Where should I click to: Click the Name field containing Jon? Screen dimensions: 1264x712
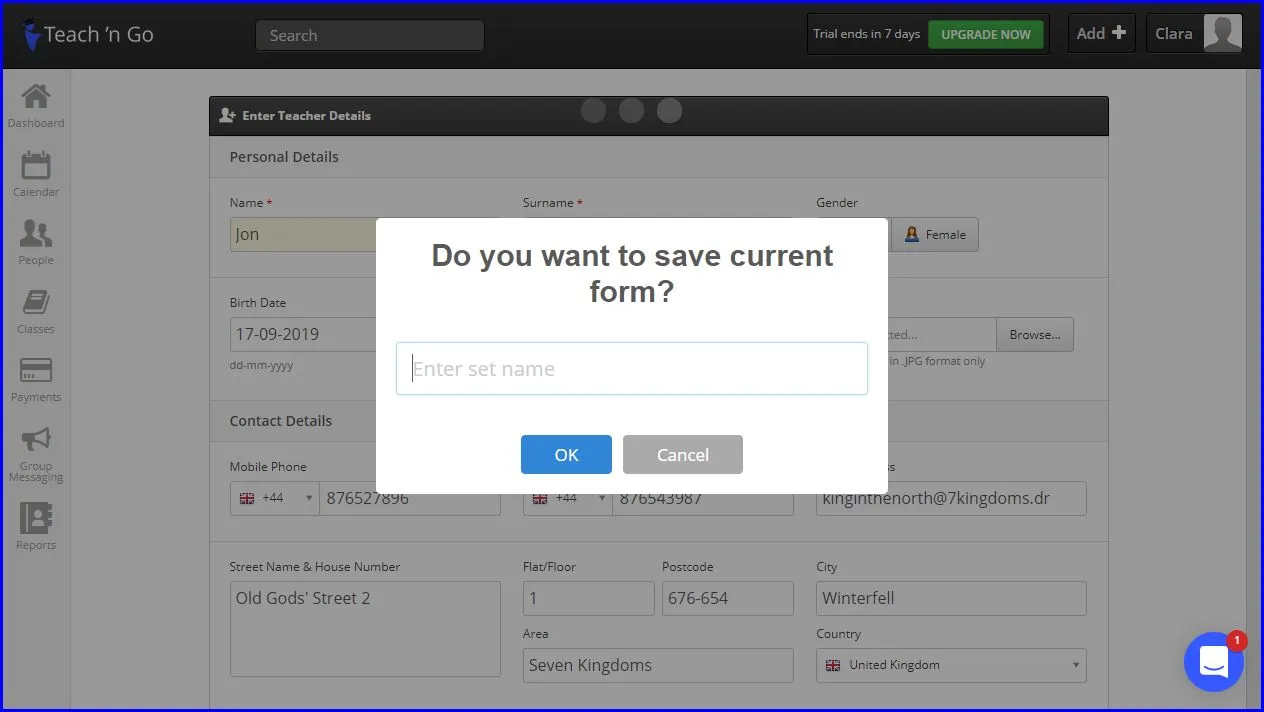click(x=304, y=234)
